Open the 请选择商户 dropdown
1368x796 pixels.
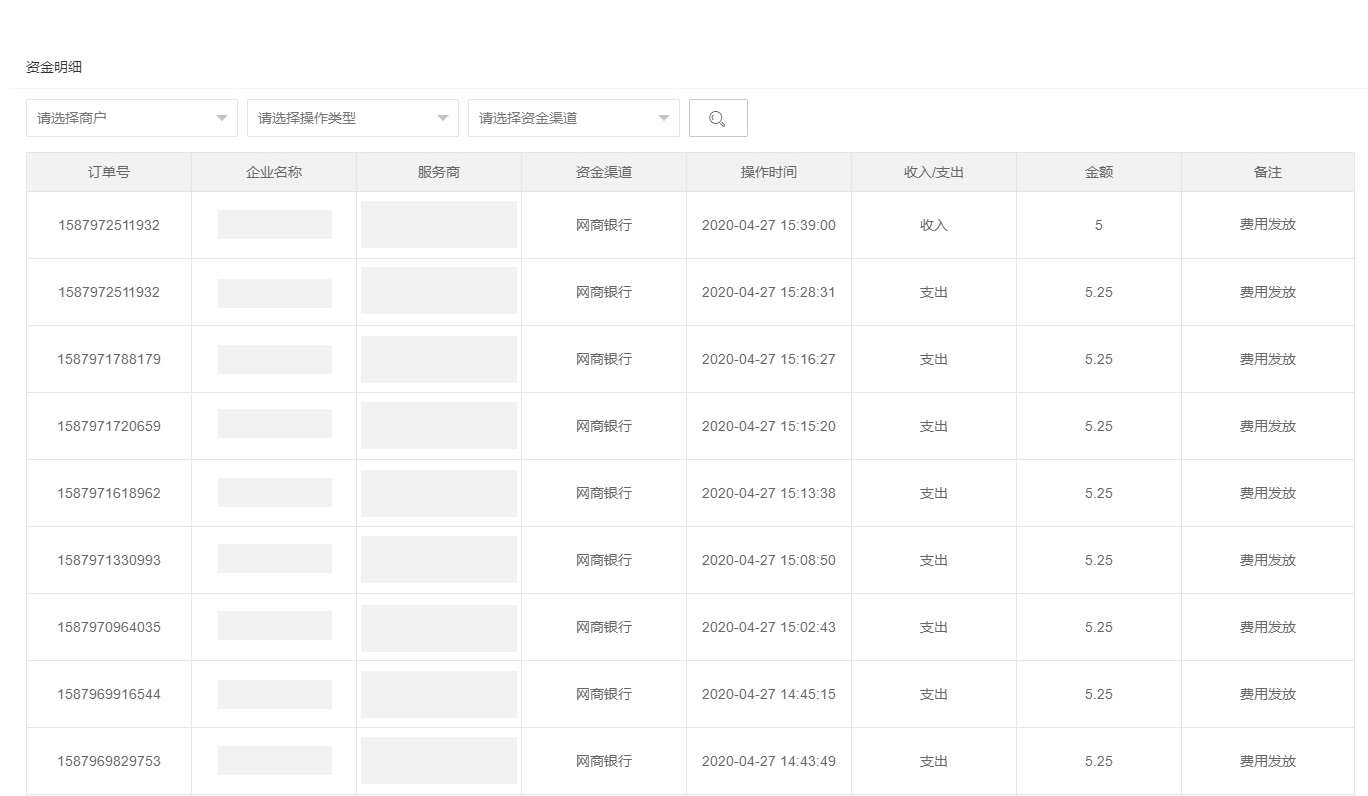pos(132,118)
